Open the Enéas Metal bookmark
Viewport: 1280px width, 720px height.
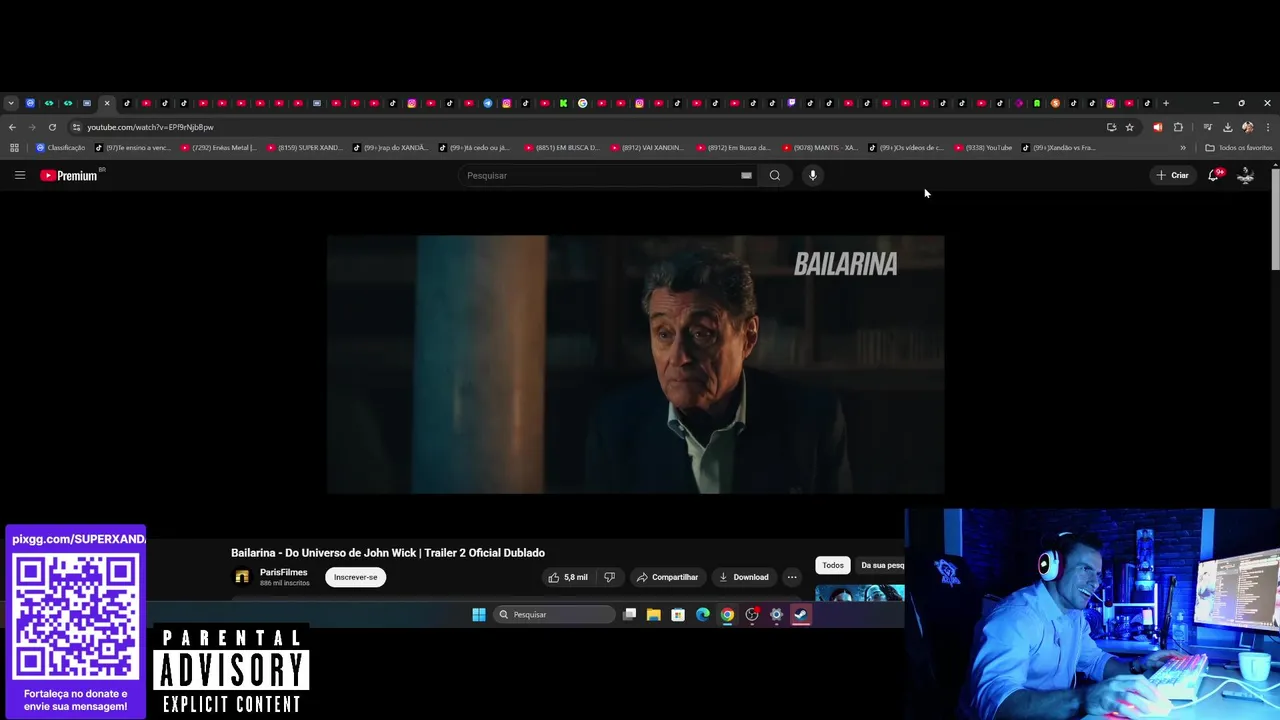[x=219, y=148]
